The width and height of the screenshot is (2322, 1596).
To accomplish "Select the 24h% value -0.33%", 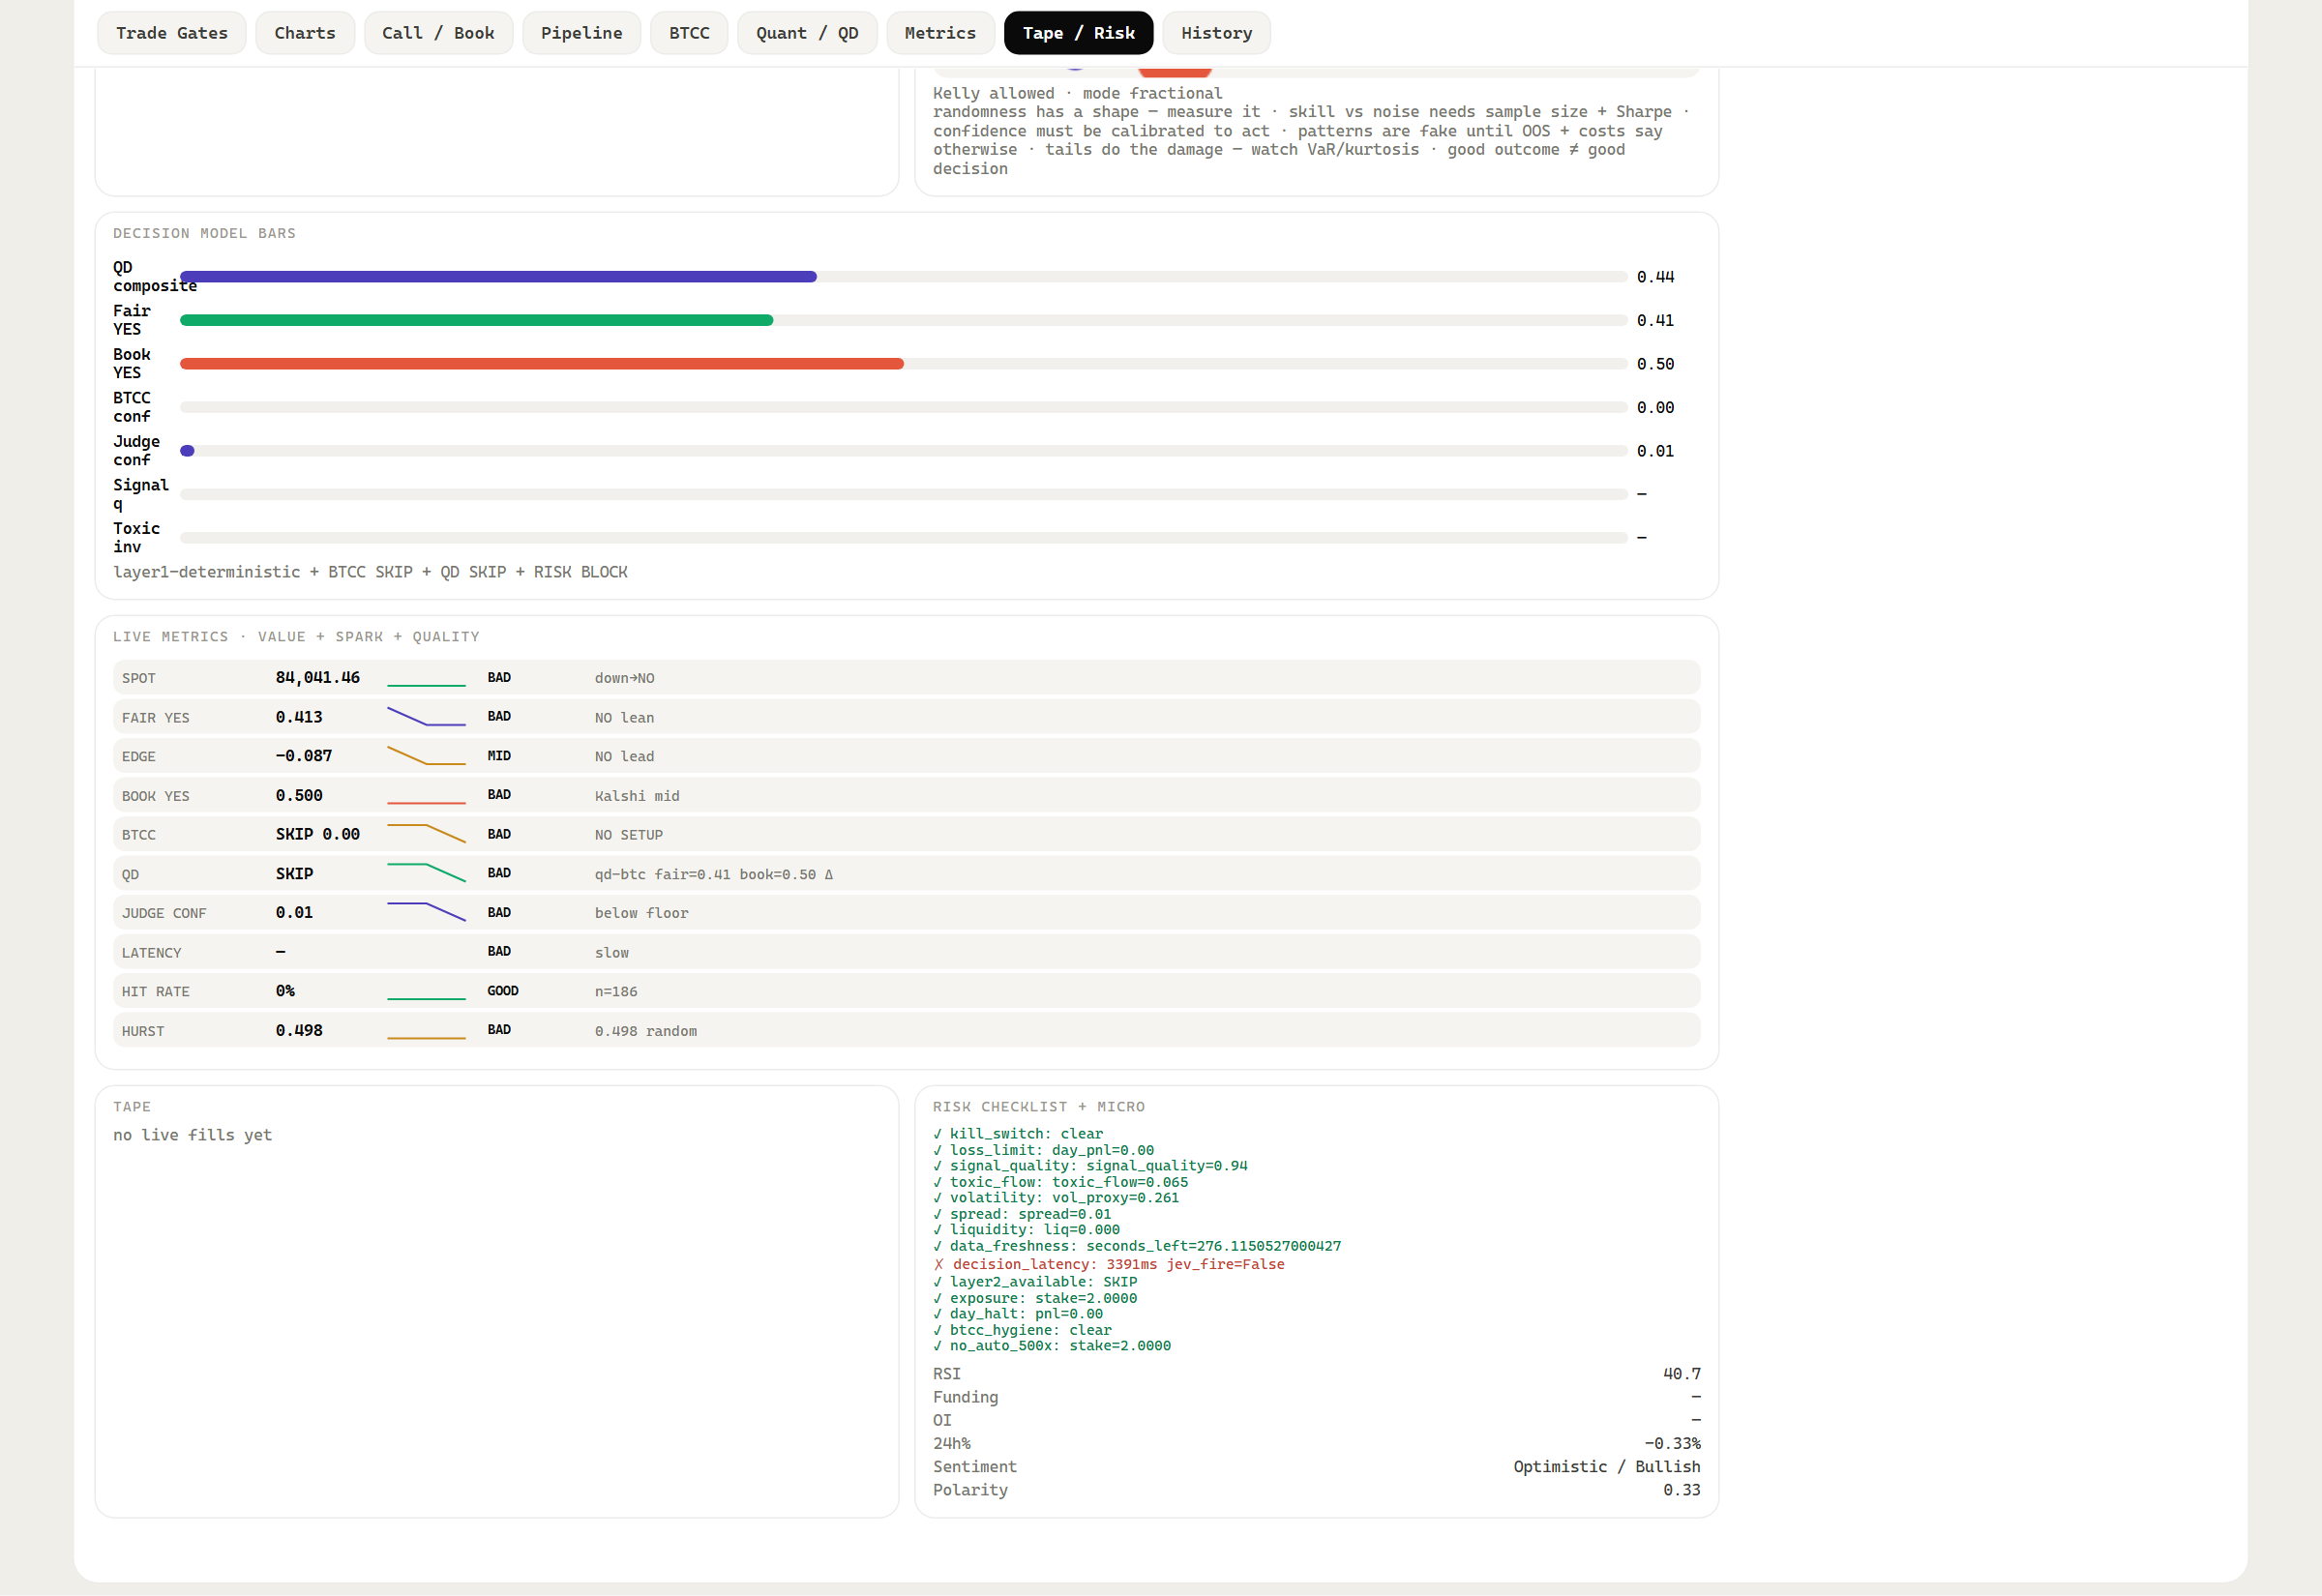I will click(1672, 1443).
